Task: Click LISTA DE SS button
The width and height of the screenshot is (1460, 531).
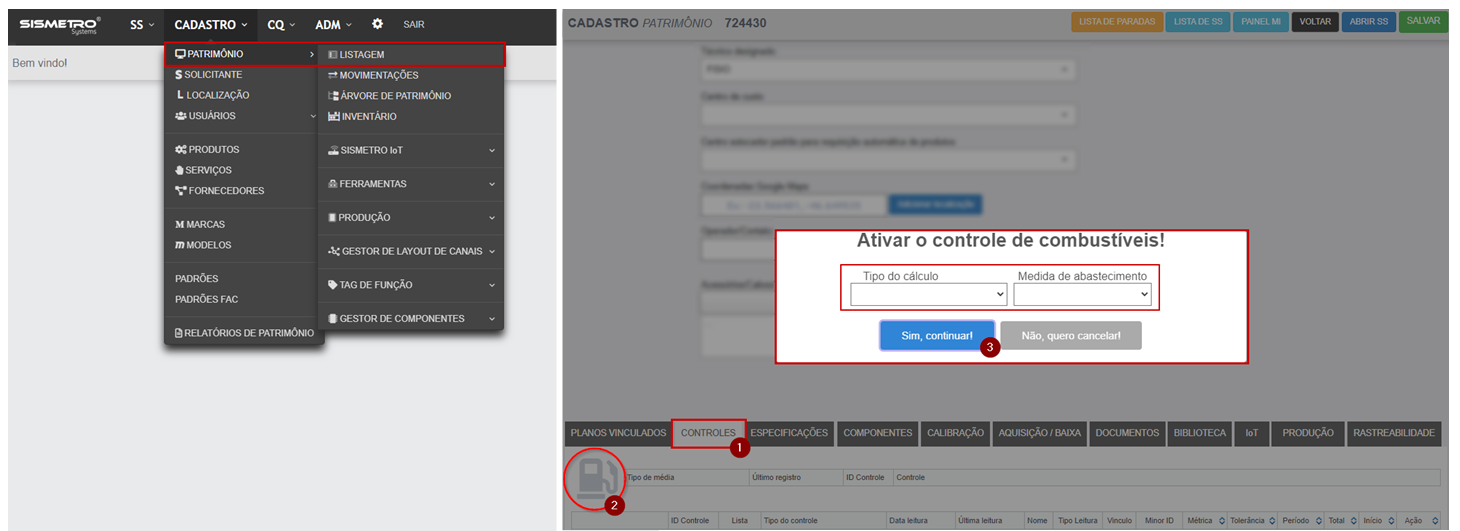Action: pos(1198,21)
